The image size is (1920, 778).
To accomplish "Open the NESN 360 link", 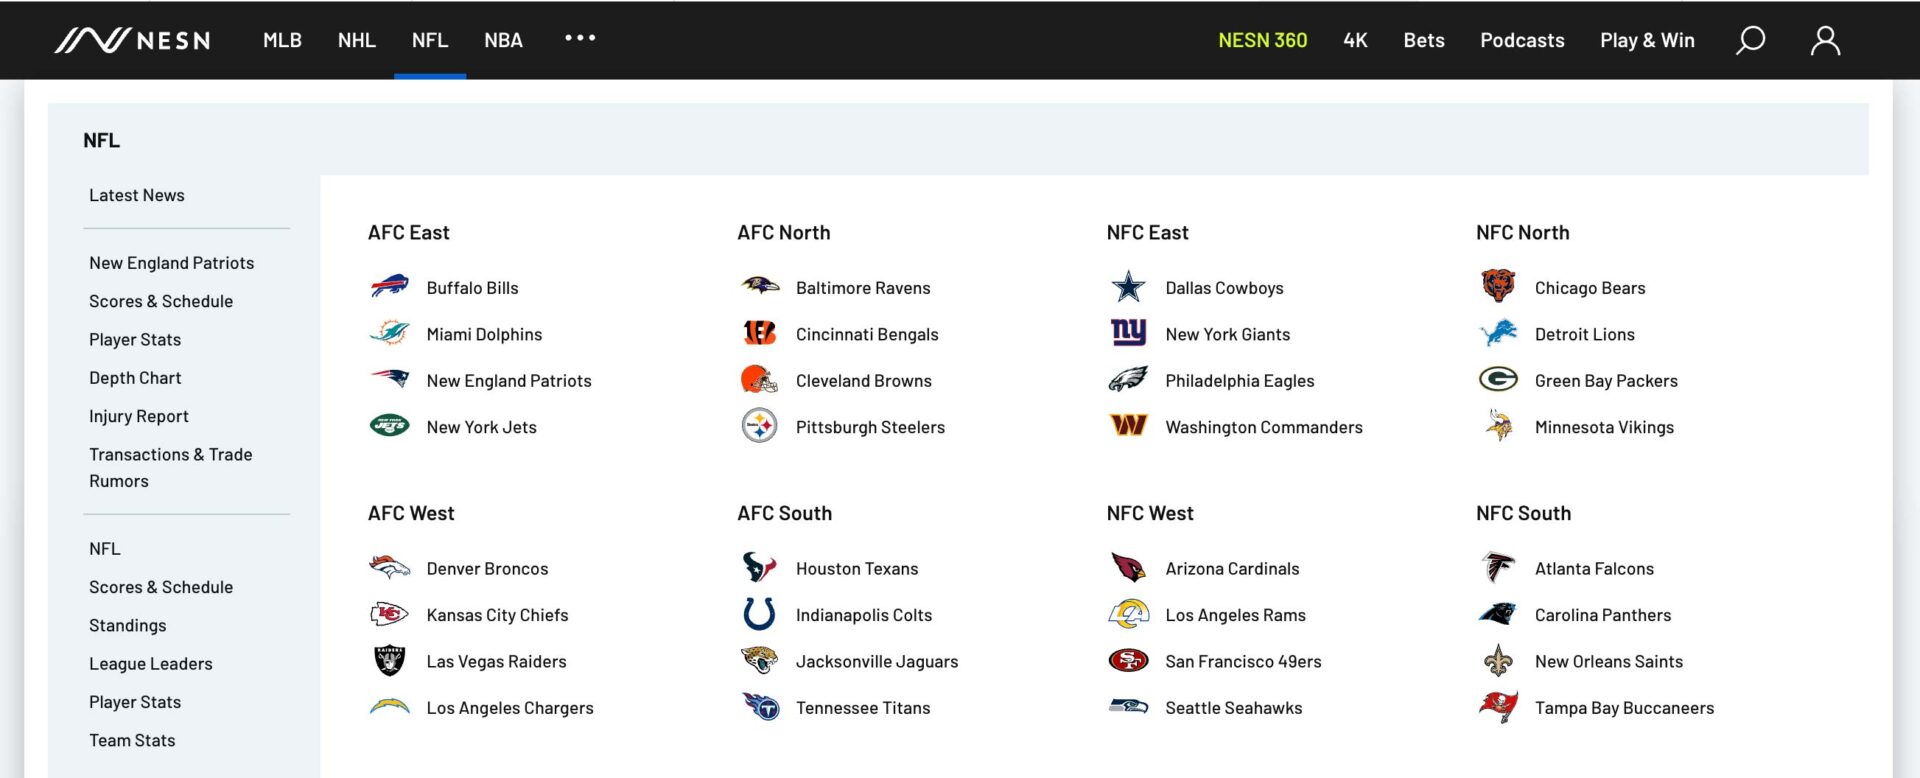I will pos(1262,40).
